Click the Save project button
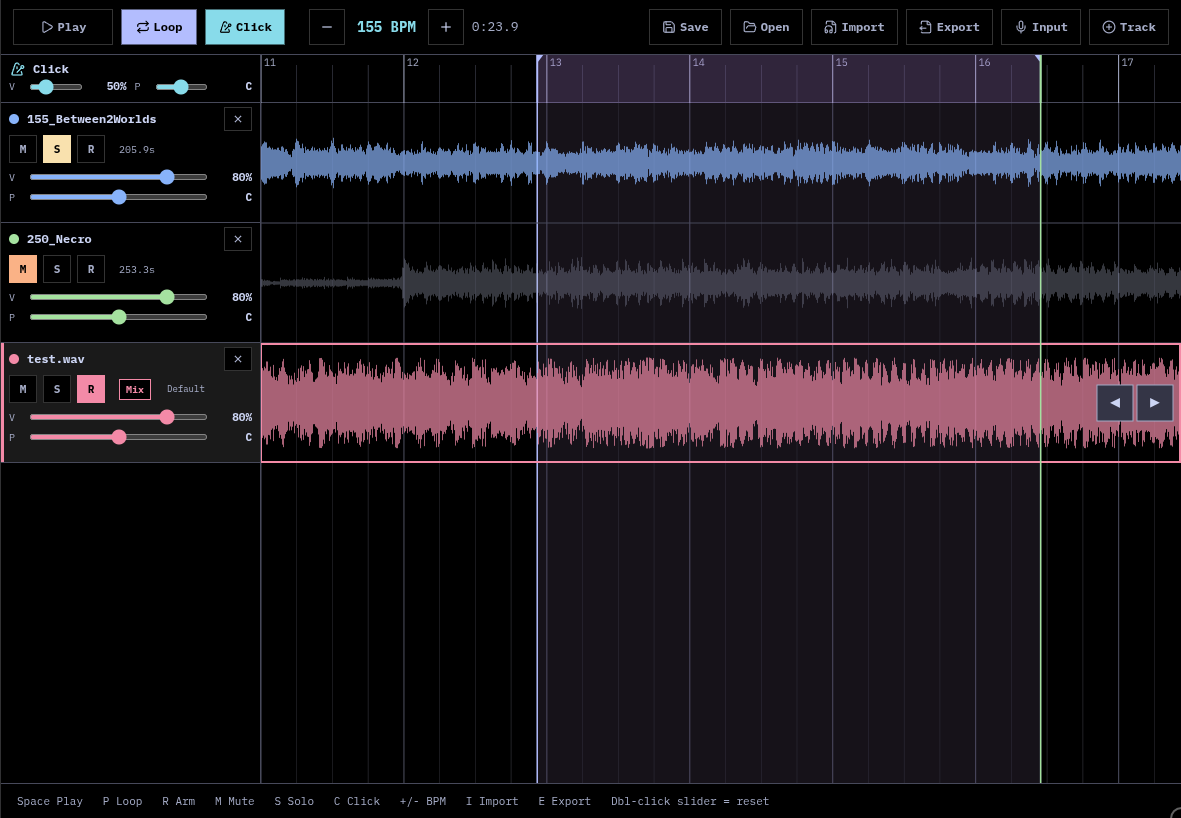Image resolution: width=1181 pixels, height=818 pixels. [x=685, y=27]
